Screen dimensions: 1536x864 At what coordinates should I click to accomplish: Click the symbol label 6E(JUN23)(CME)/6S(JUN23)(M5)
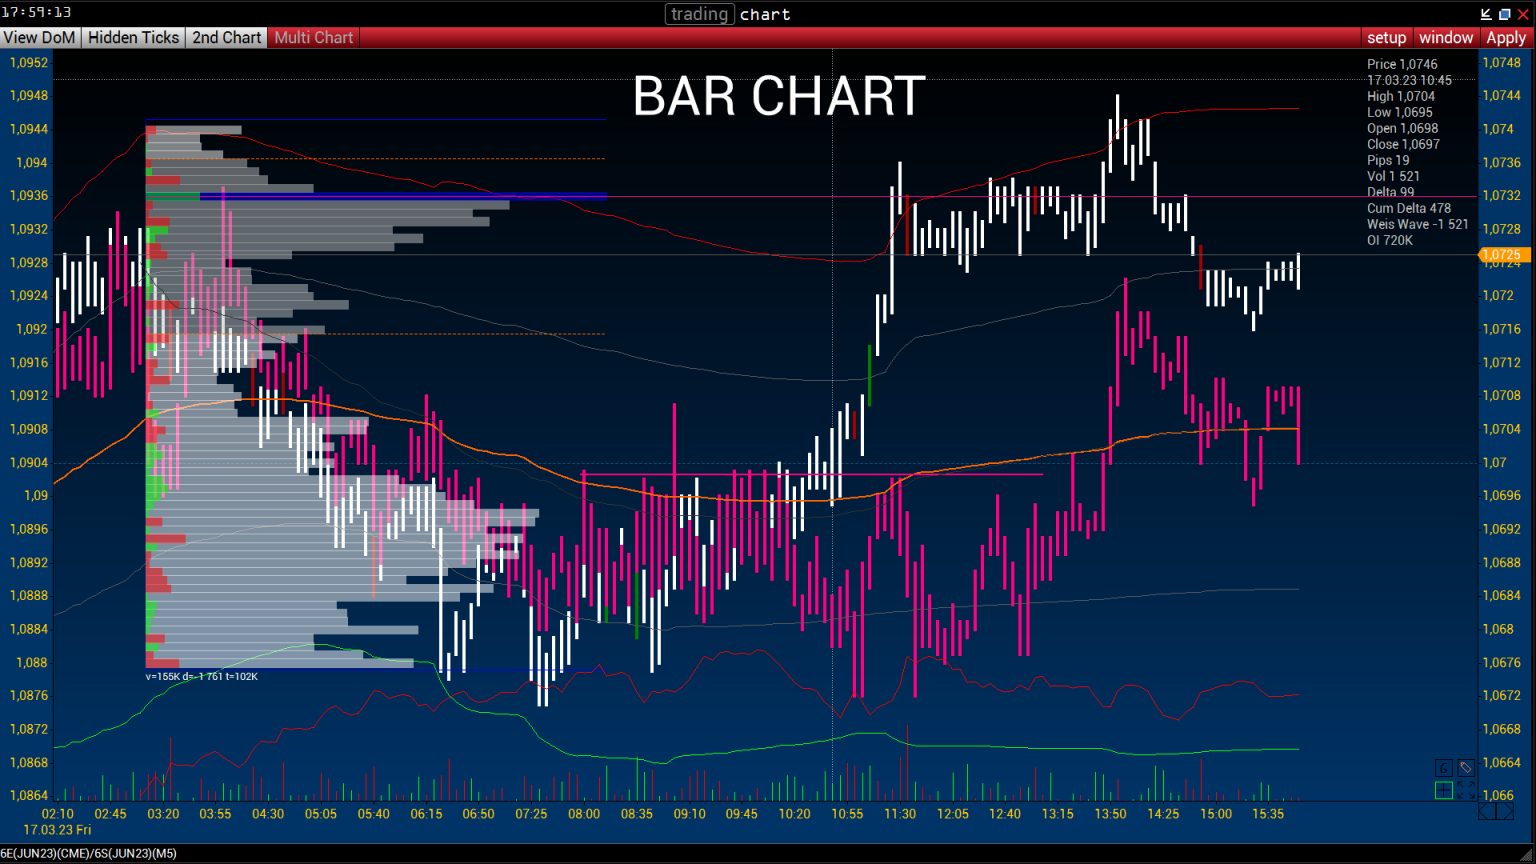(x=89, y=853)
